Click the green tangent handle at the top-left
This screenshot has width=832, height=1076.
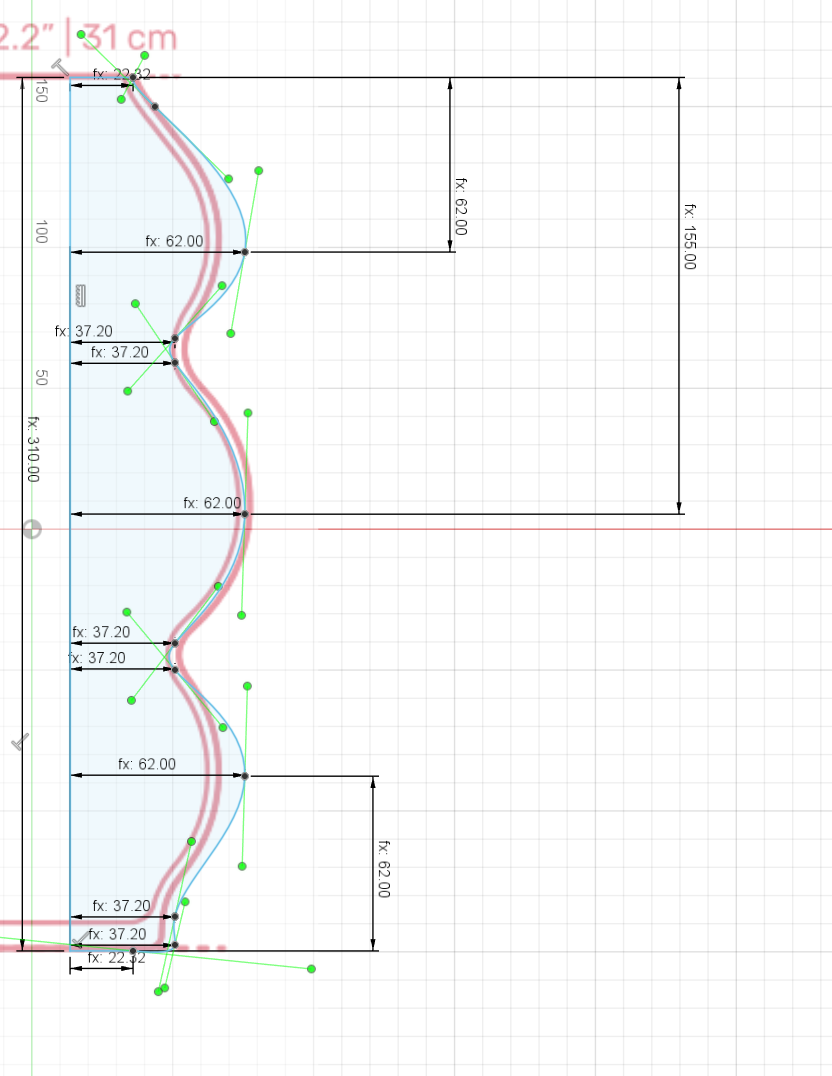coord(81,34)
